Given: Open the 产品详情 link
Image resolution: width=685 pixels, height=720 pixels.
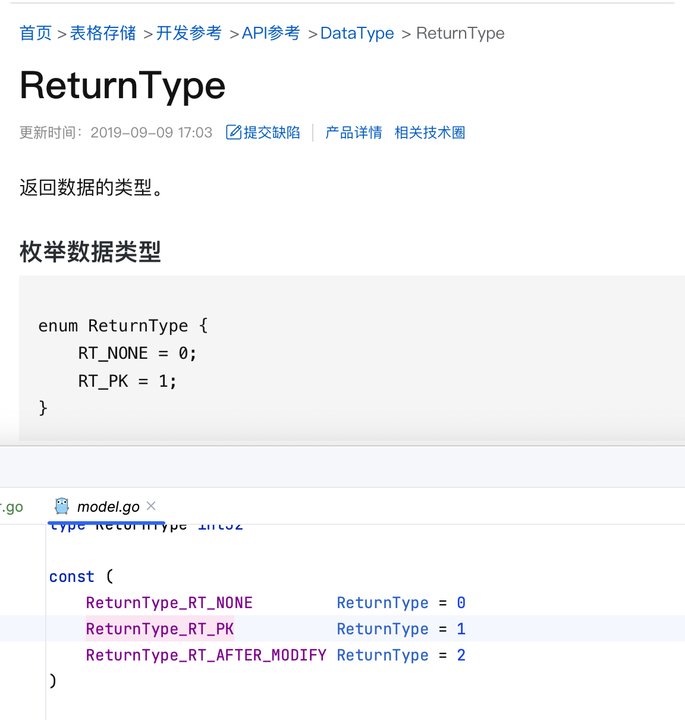Looking at the screenshot, I should click(354, 132).
